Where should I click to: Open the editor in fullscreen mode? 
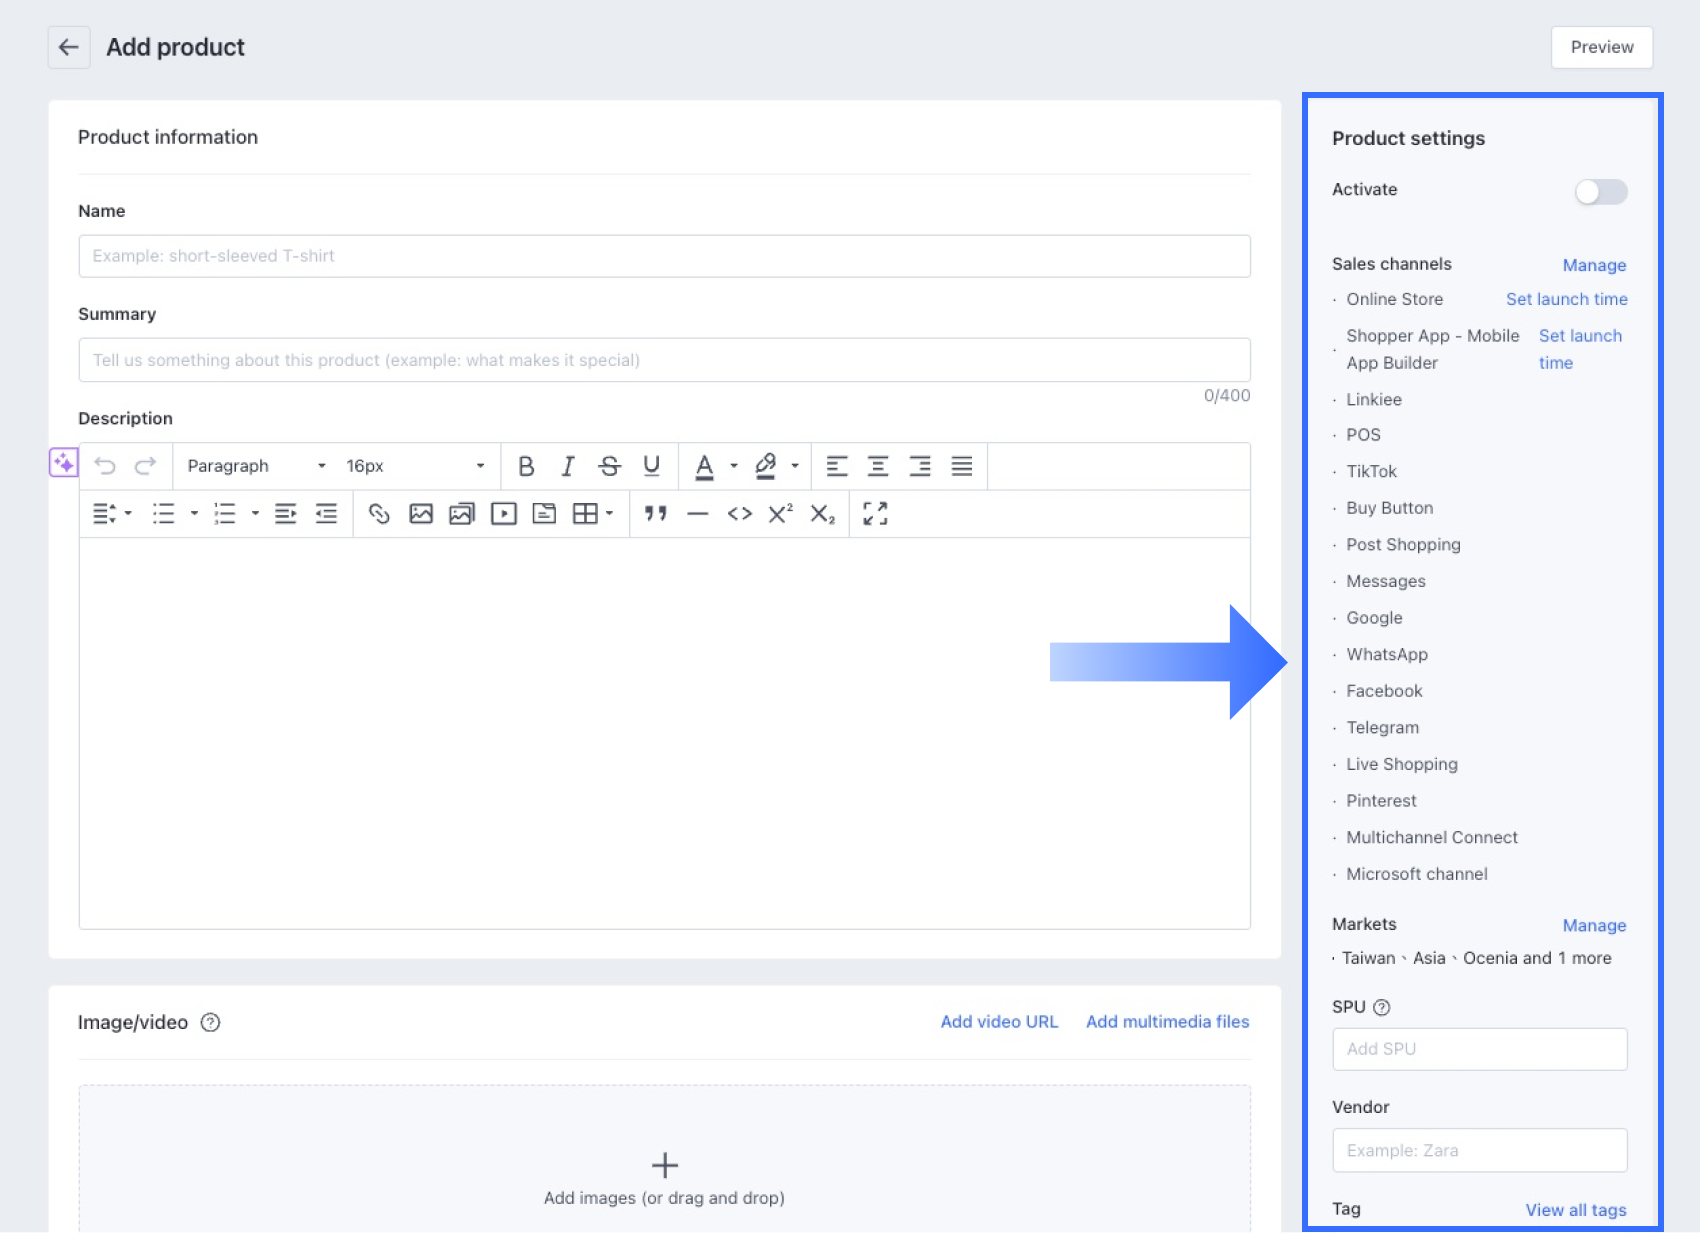pos(875,514)
